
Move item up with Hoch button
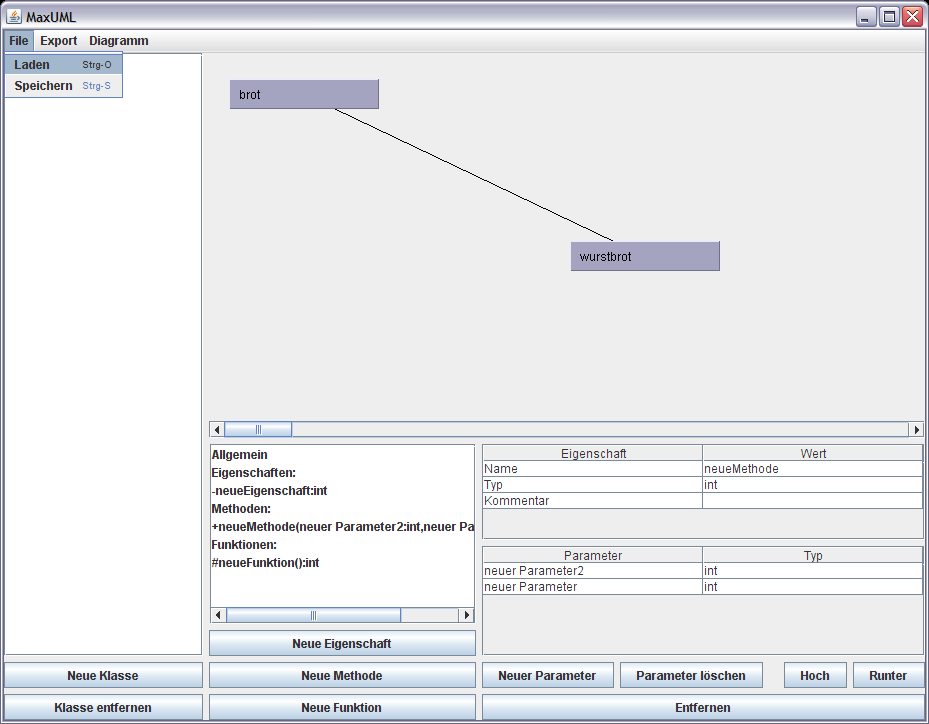click(x=814, y=676)
